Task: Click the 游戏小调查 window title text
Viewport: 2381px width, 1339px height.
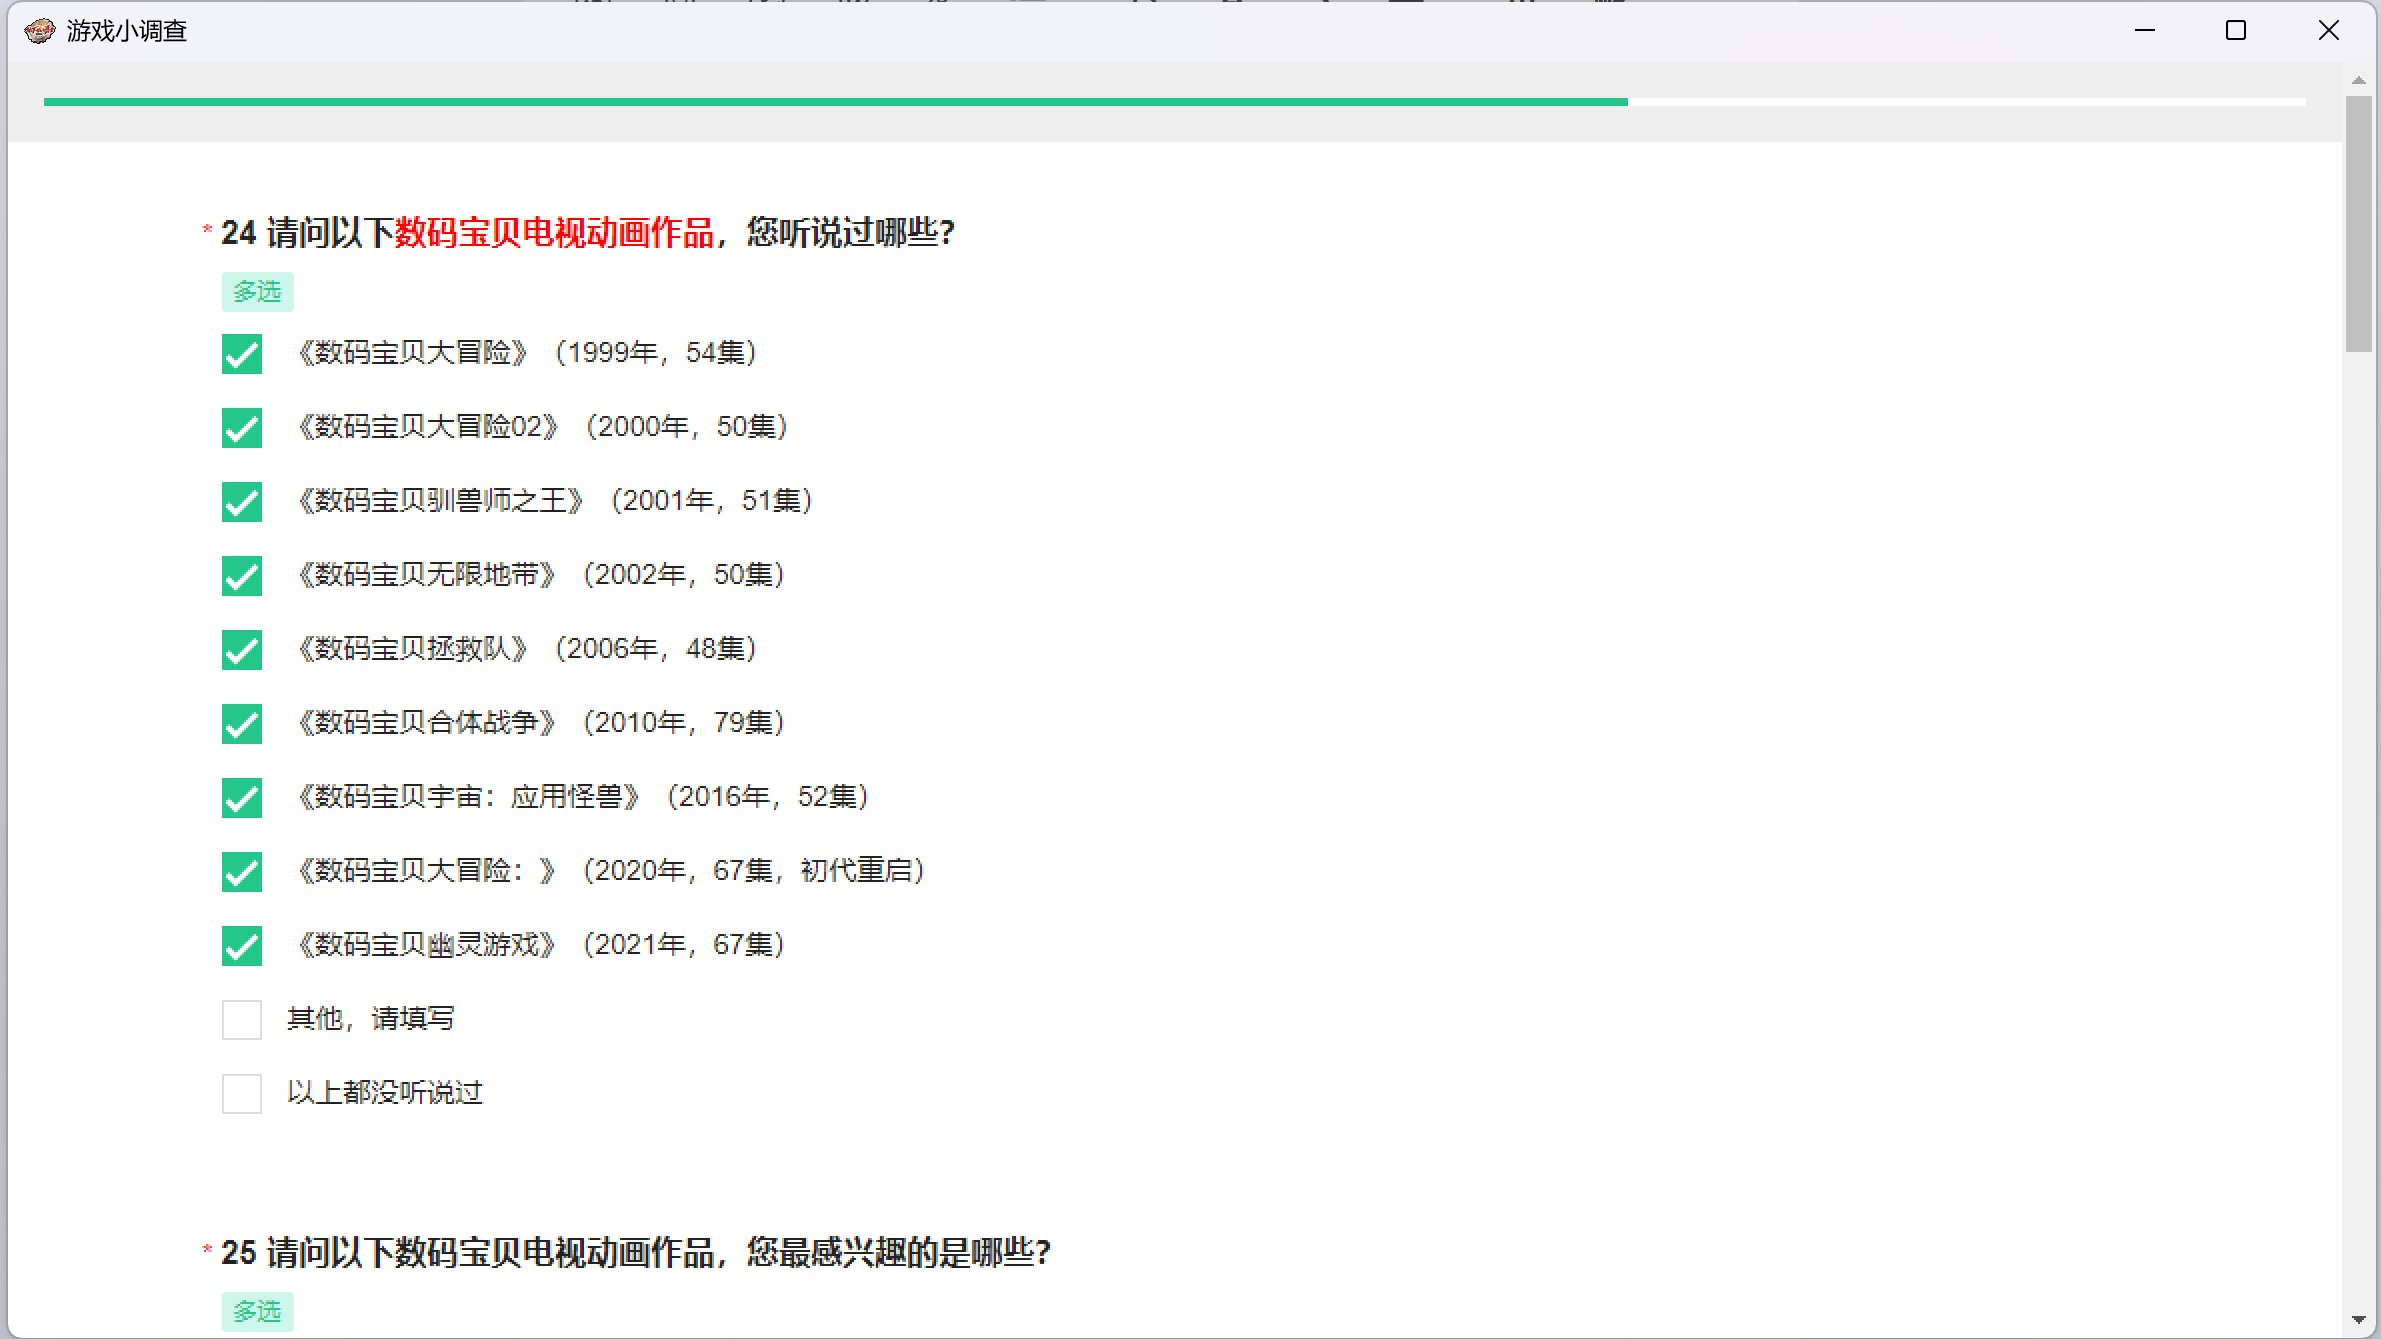Action: pos(127,31)
